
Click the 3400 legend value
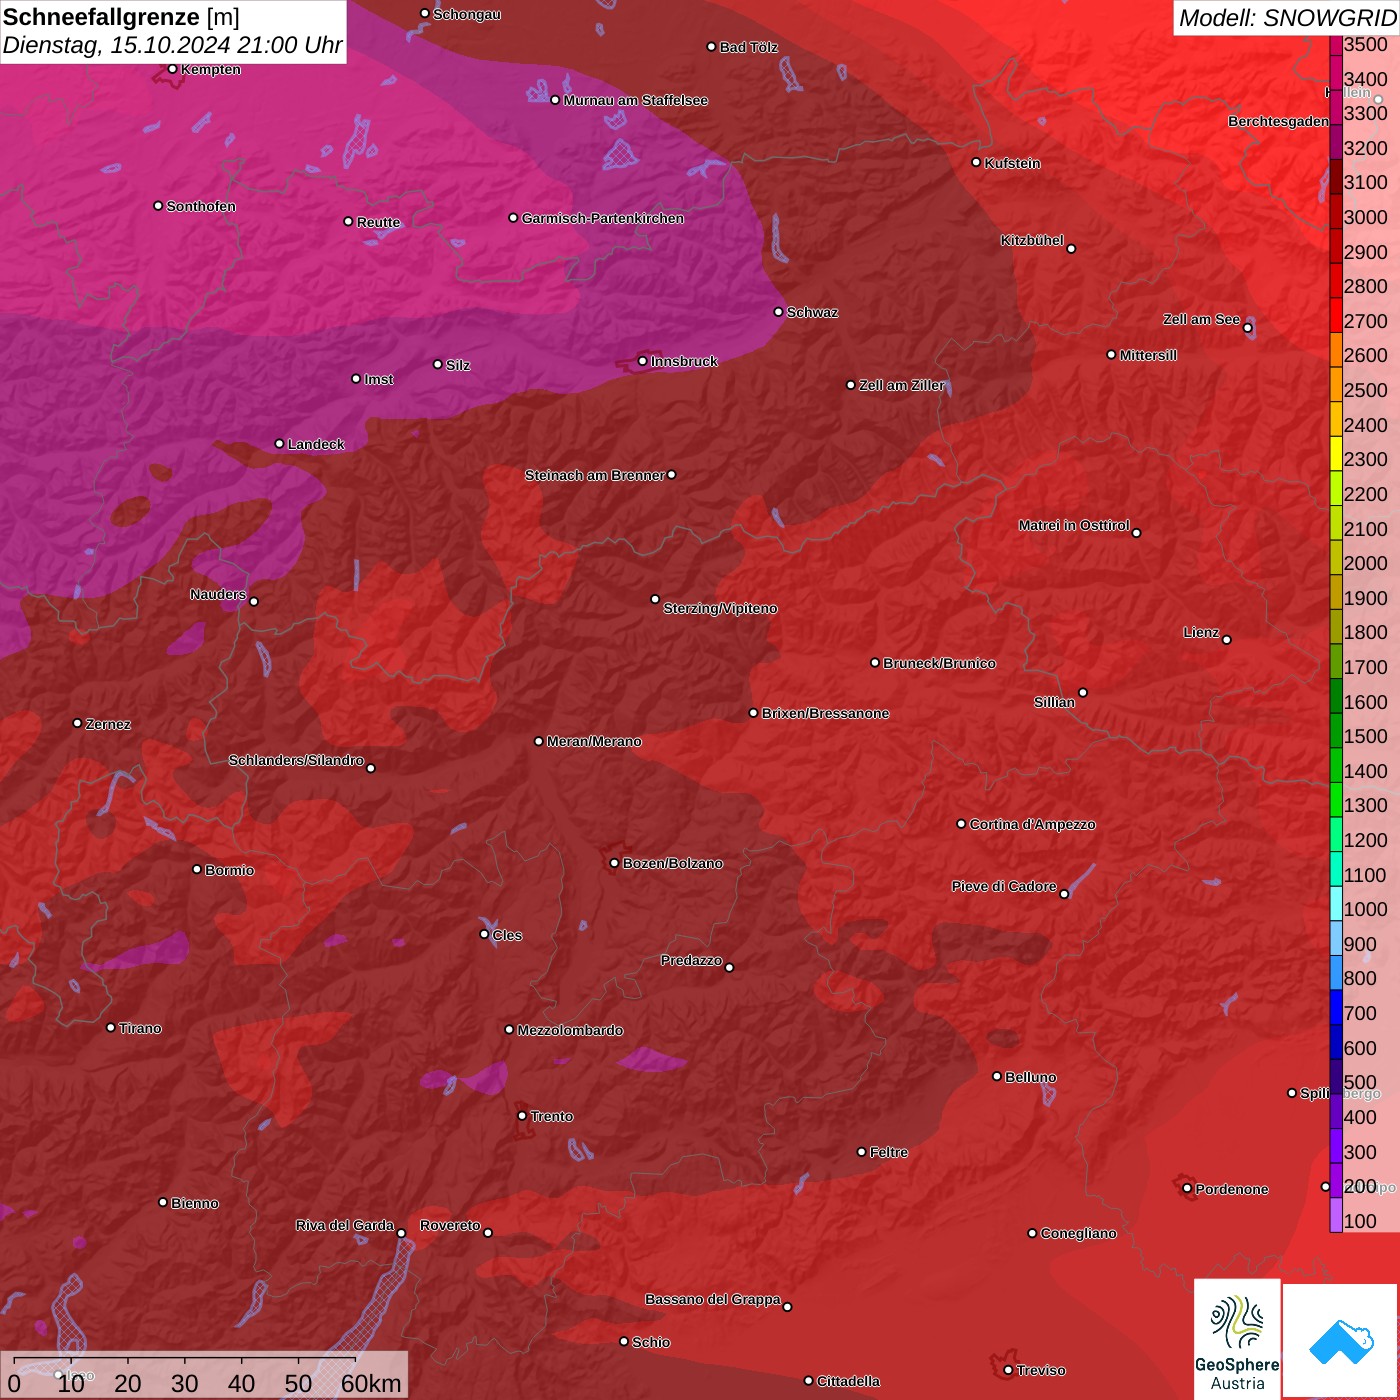pyautogui.click(x=1366, y=80)
